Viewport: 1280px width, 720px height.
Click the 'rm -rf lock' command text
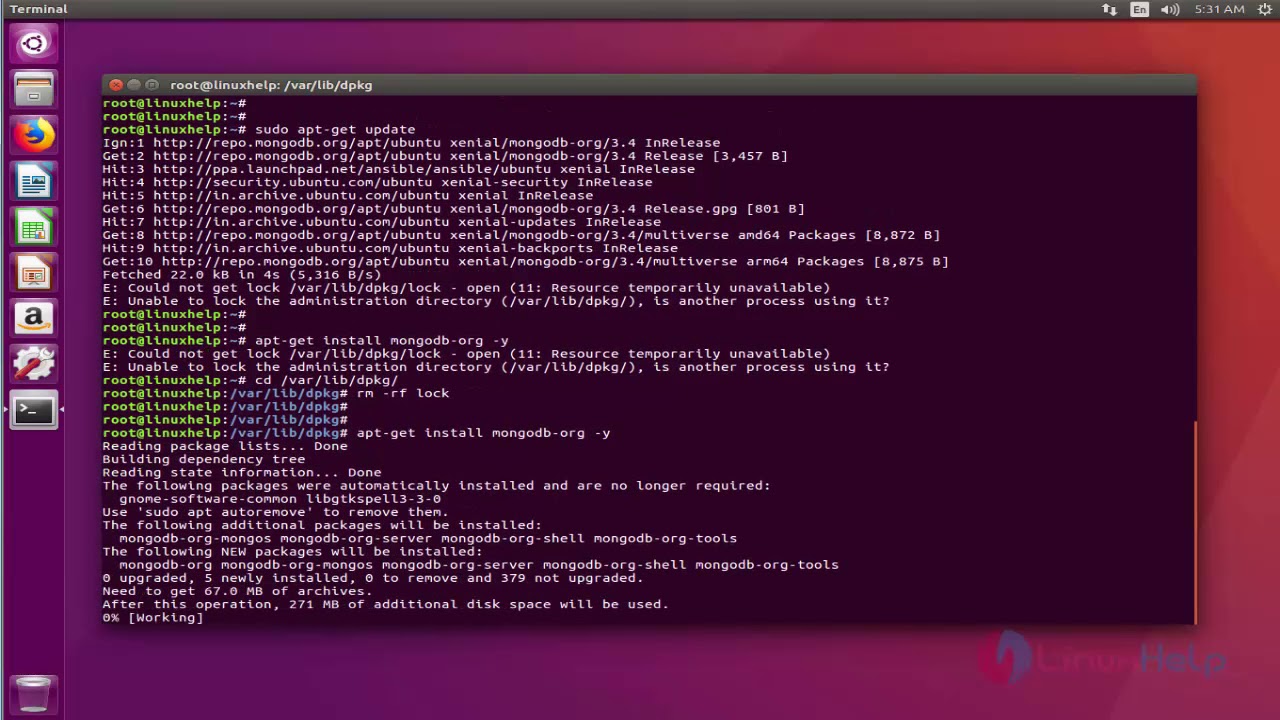(x=403, y=393)
